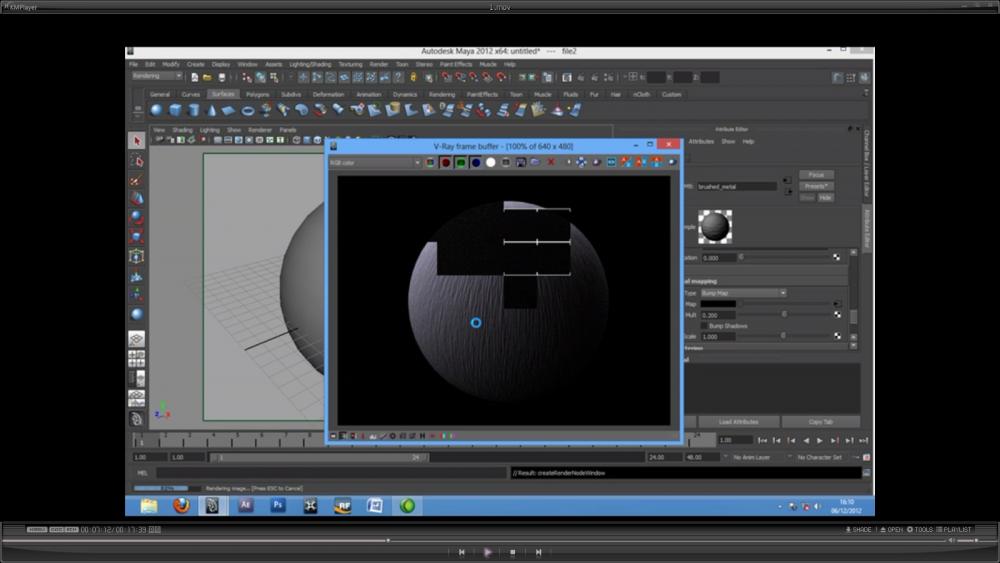Create a NURBS cube from the shelf
The height and width of the screenshot is (563, 1000).
tap(175, 110)
